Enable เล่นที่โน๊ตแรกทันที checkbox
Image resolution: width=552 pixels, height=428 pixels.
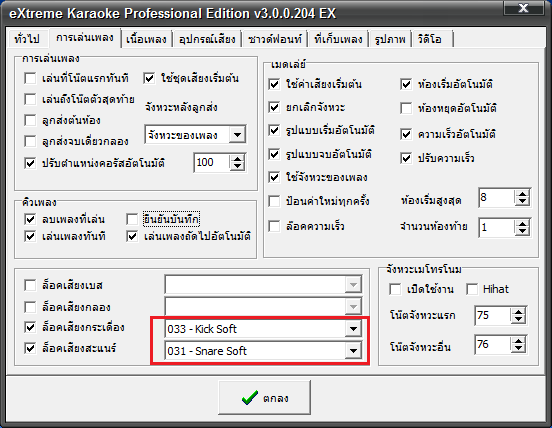pos(30,78)
